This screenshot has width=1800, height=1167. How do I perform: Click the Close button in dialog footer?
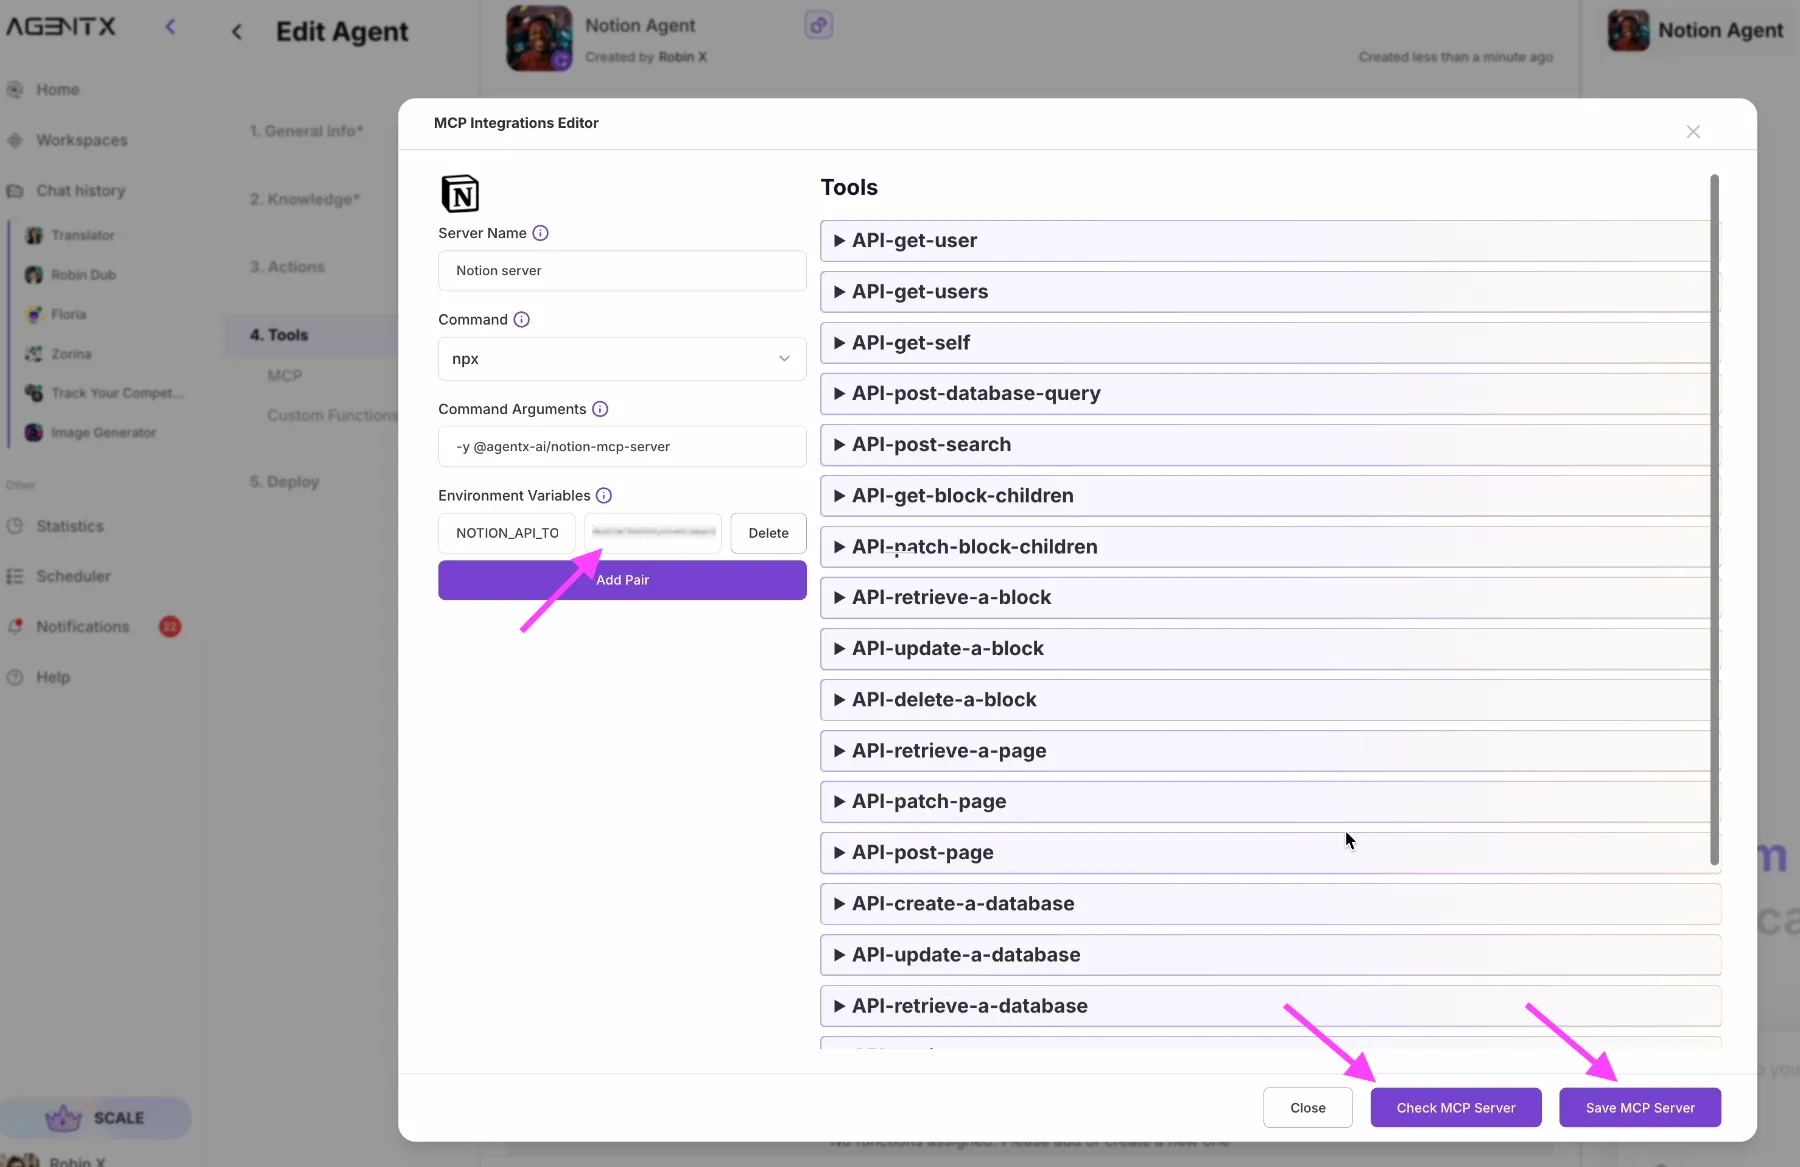(x=1307, y=1108)
